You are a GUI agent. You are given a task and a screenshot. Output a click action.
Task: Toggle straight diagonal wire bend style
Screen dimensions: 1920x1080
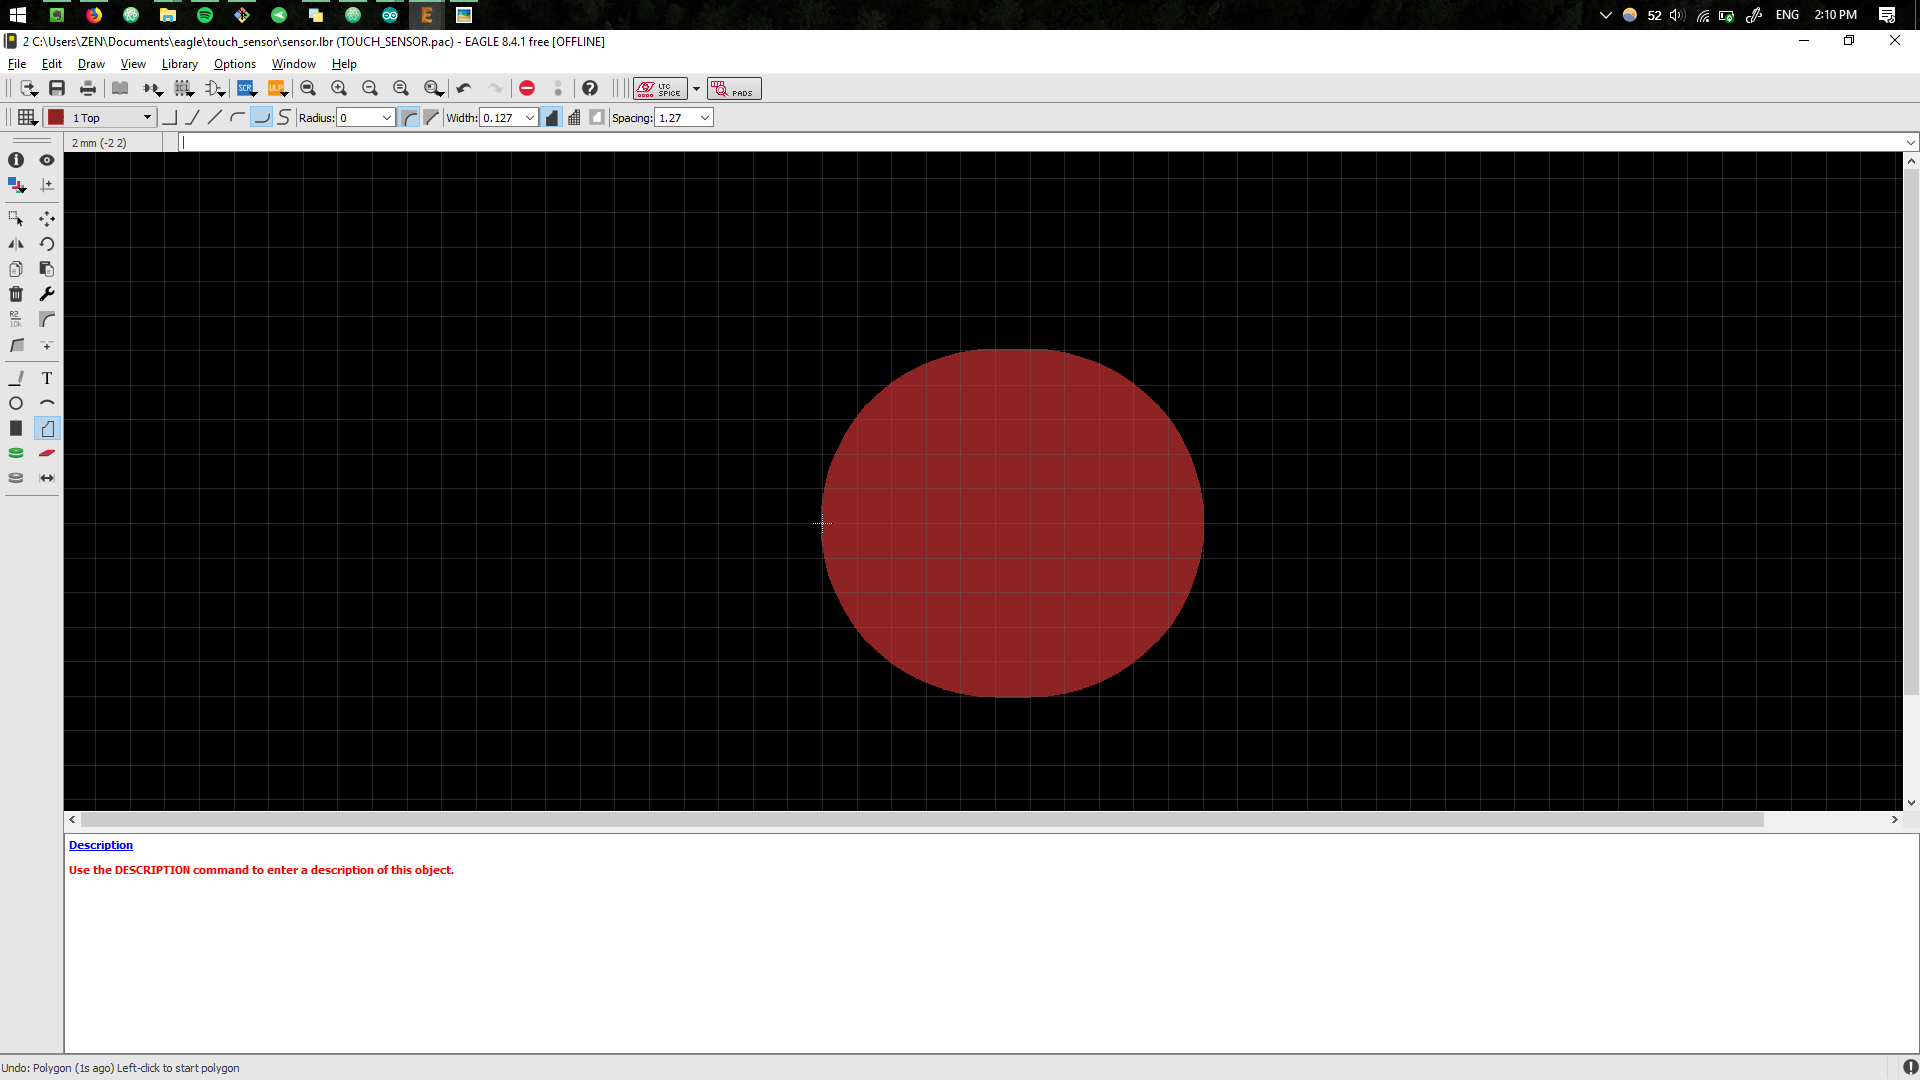click(x=215, y=117)
